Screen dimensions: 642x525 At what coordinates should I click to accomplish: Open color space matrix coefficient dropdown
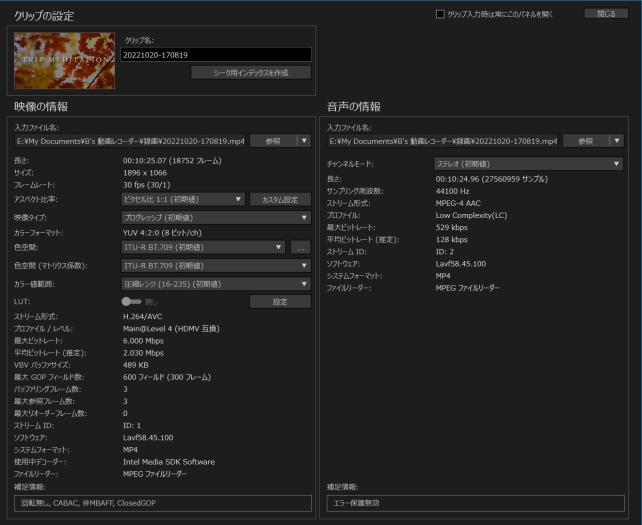[216, 266]
